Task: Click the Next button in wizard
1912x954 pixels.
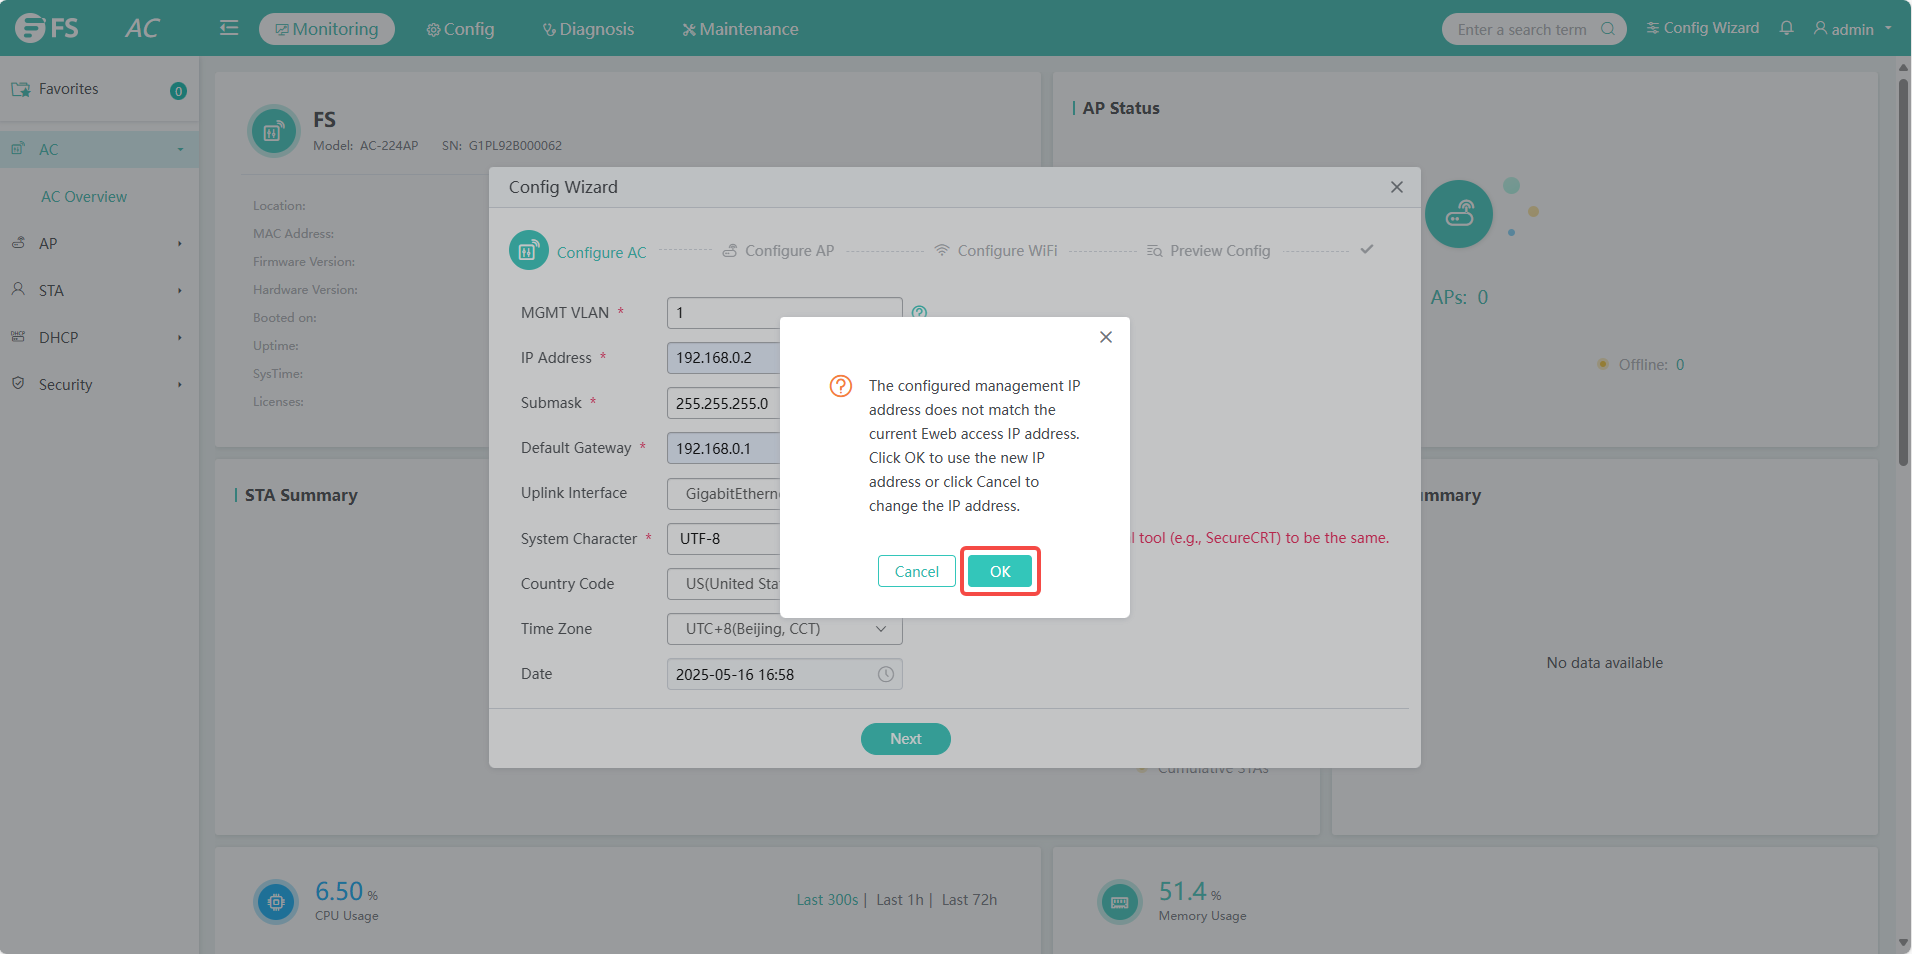Action: tap(905, 739)
